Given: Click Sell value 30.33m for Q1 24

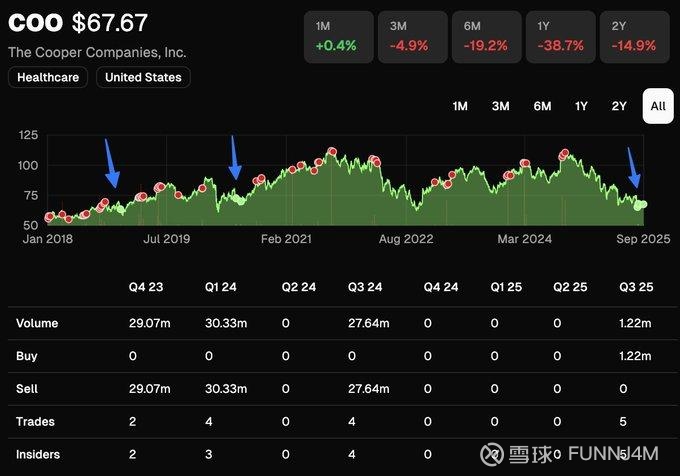Looking at the screenshot, I should tap(226, 389).
